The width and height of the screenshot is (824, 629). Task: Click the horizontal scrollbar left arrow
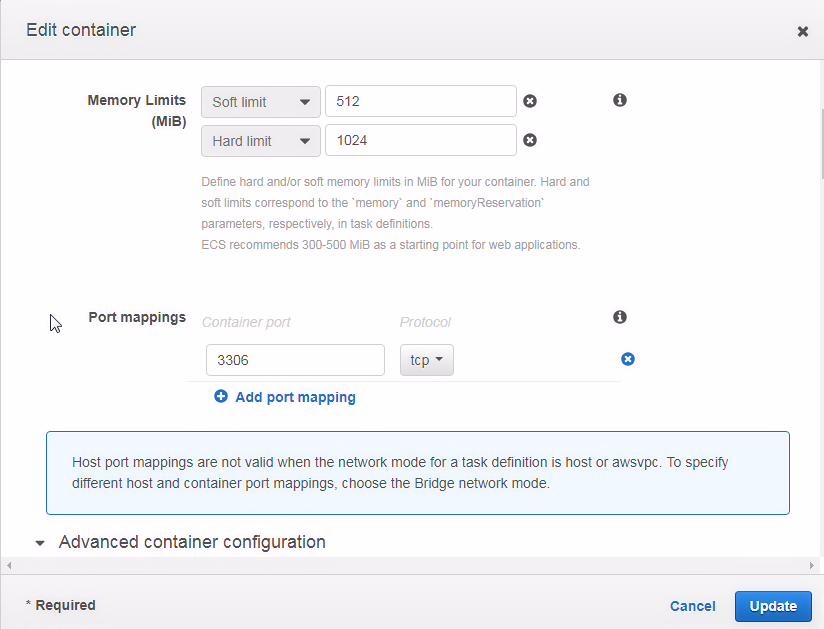tap(9, 565)
